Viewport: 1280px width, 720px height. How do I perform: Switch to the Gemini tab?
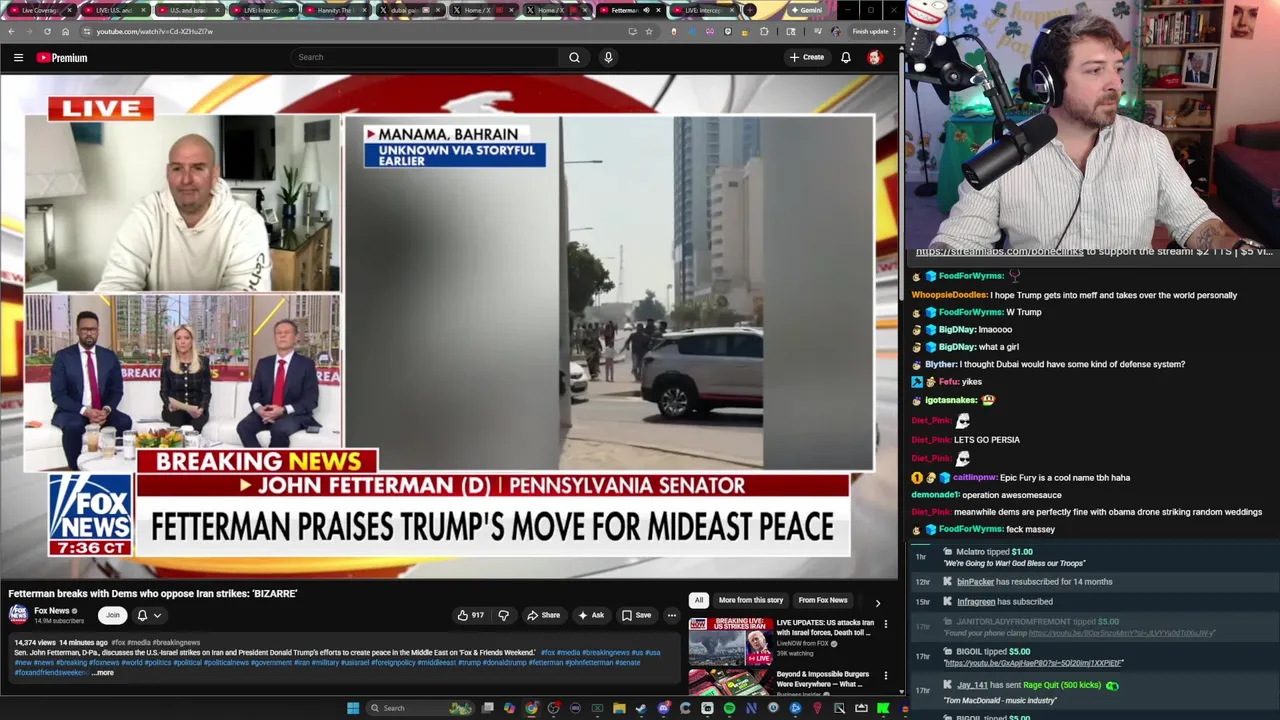click(808, 10)
